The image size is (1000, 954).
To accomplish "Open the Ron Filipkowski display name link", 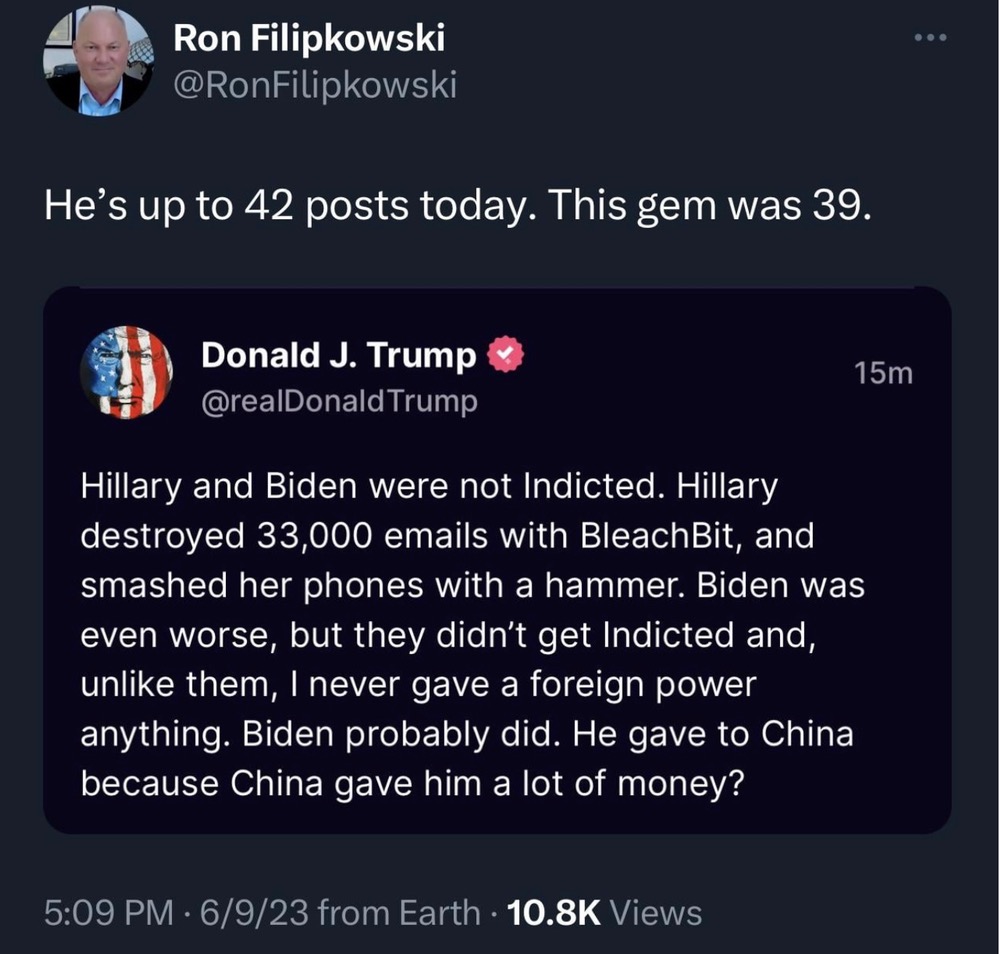I will coord(309,39).
